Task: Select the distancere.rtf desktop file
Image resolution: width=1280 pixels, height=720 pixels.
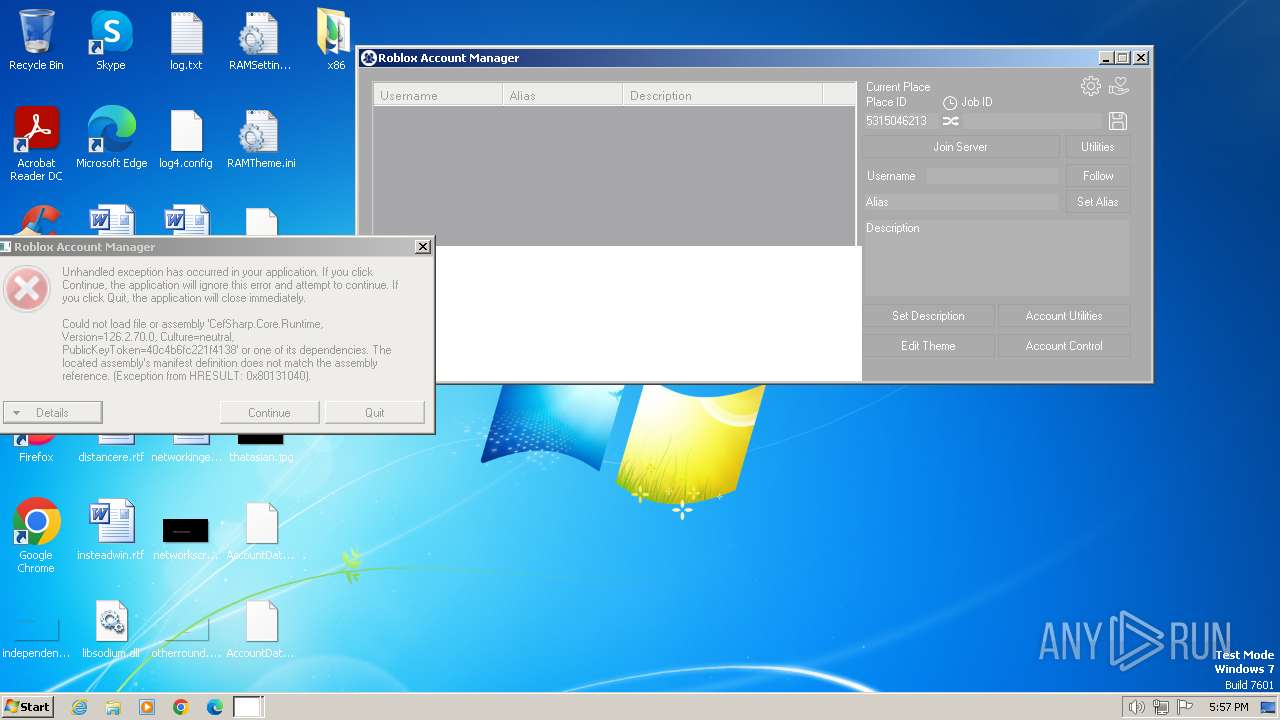Action: [x=111, y=448]
